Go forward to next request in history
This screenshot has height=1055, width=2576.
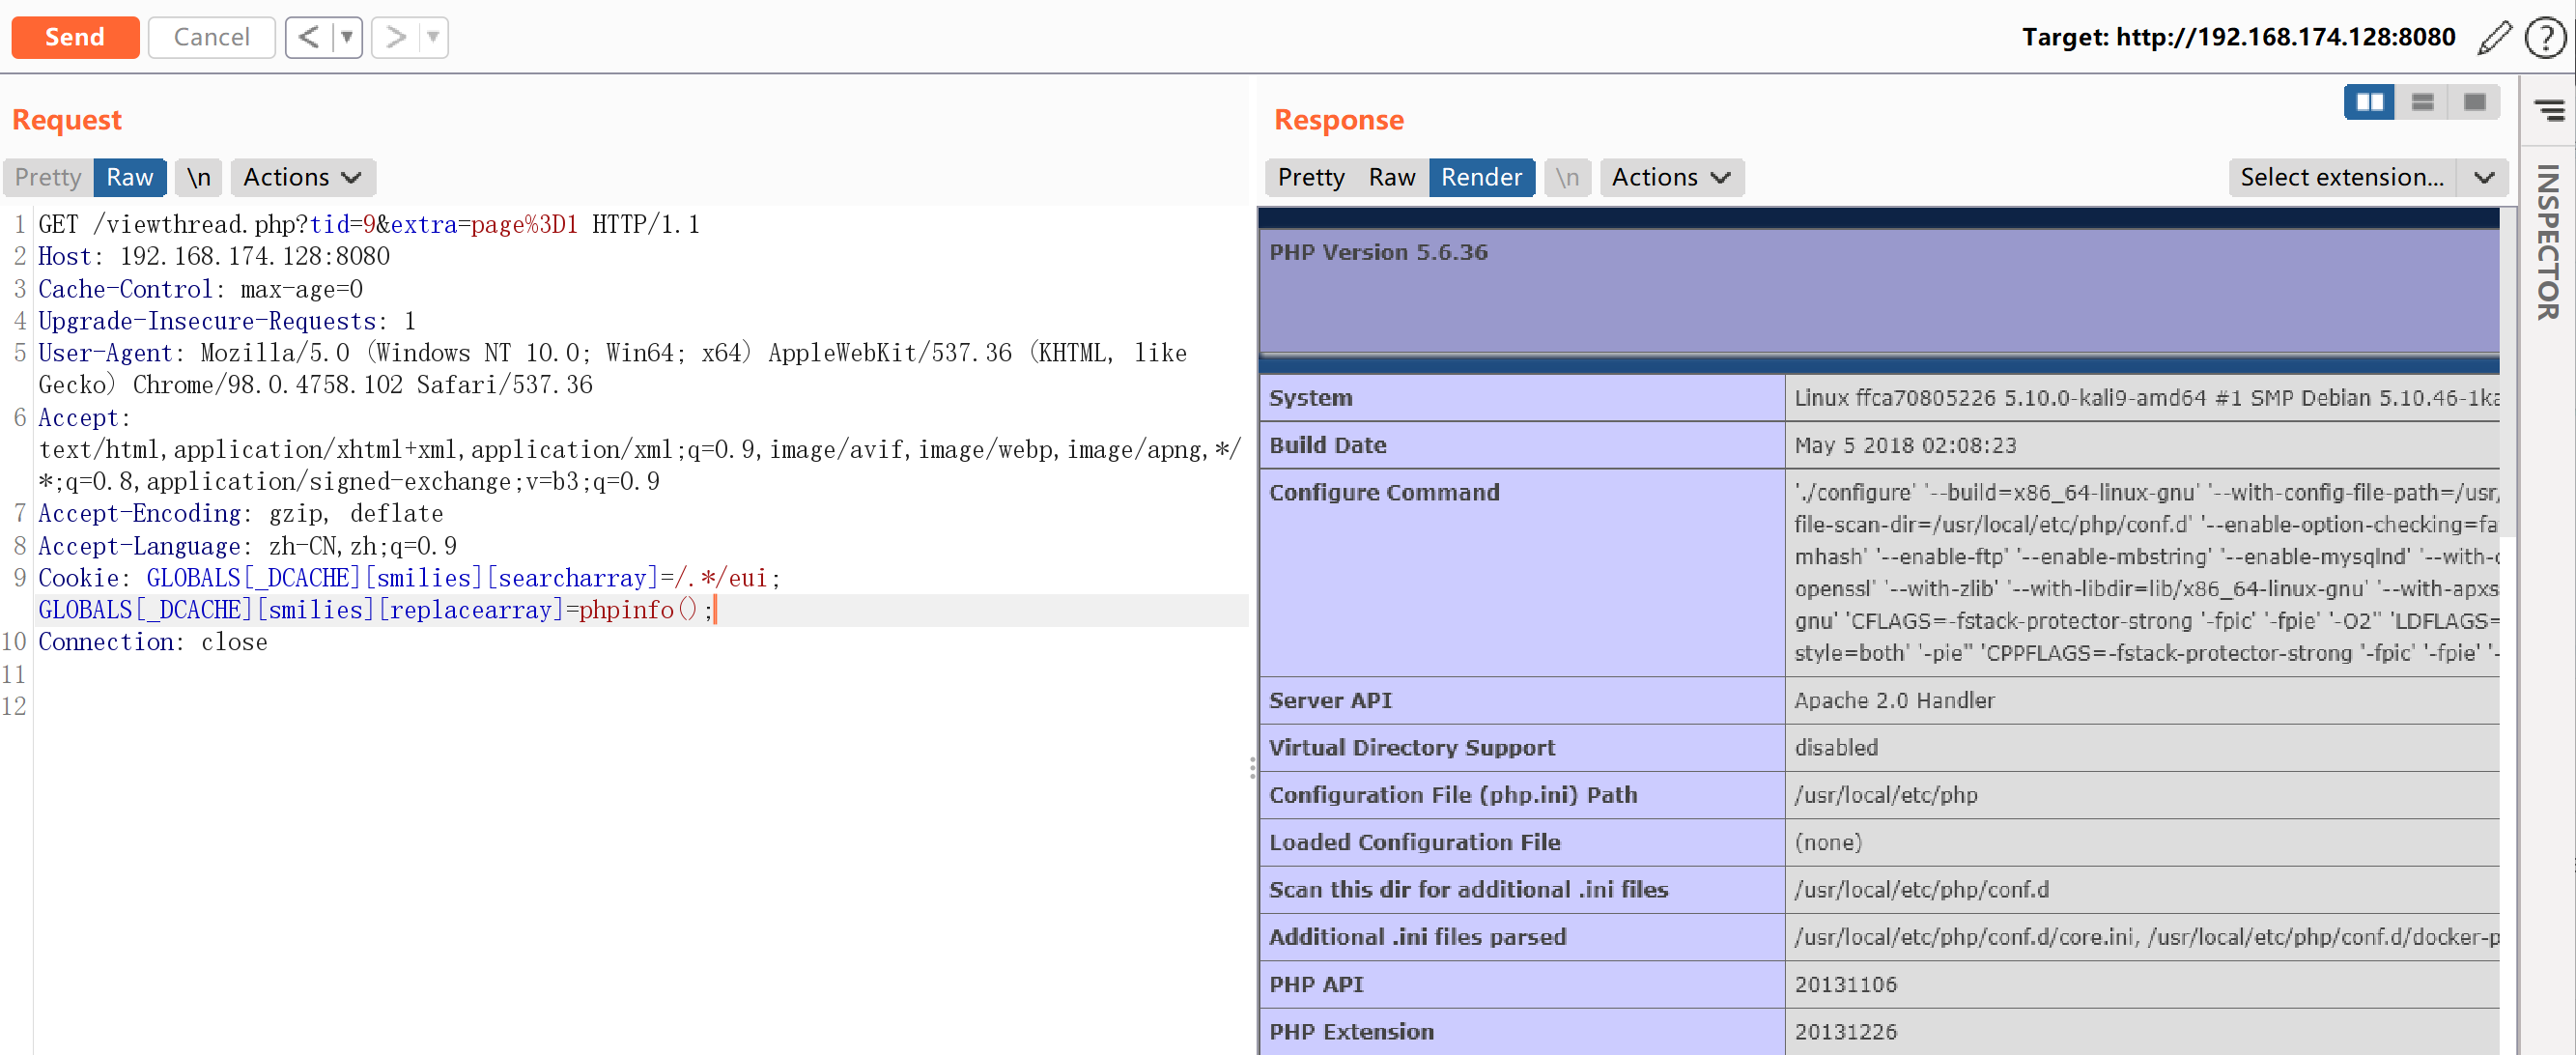[x=396, y=38]
